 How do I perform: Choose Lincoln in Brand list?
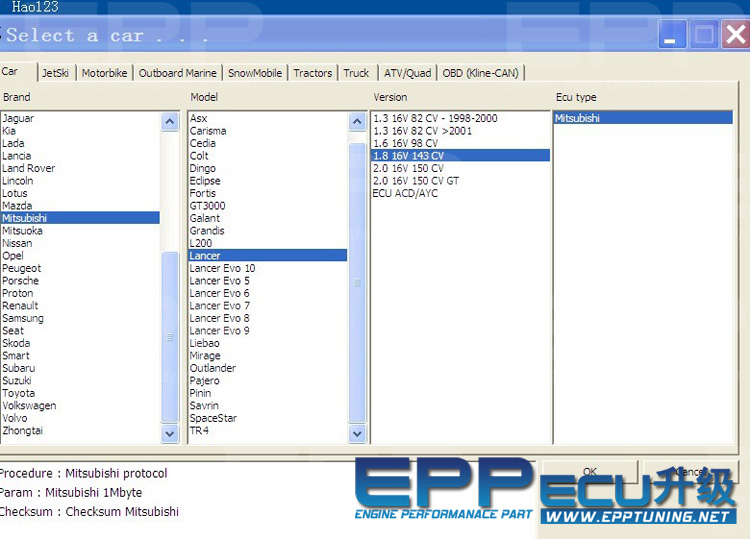pyautogui.click(x=80, y=180)
